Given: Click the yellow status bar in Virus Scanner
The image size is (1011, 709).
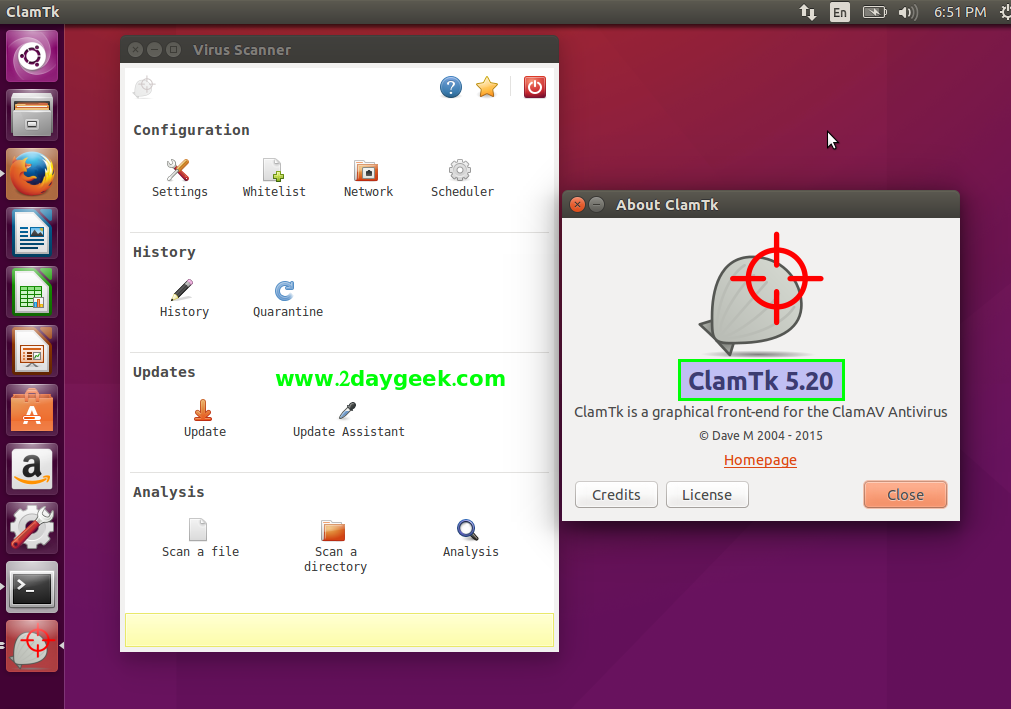Looking at the screenshot, I should click(339, 630).
